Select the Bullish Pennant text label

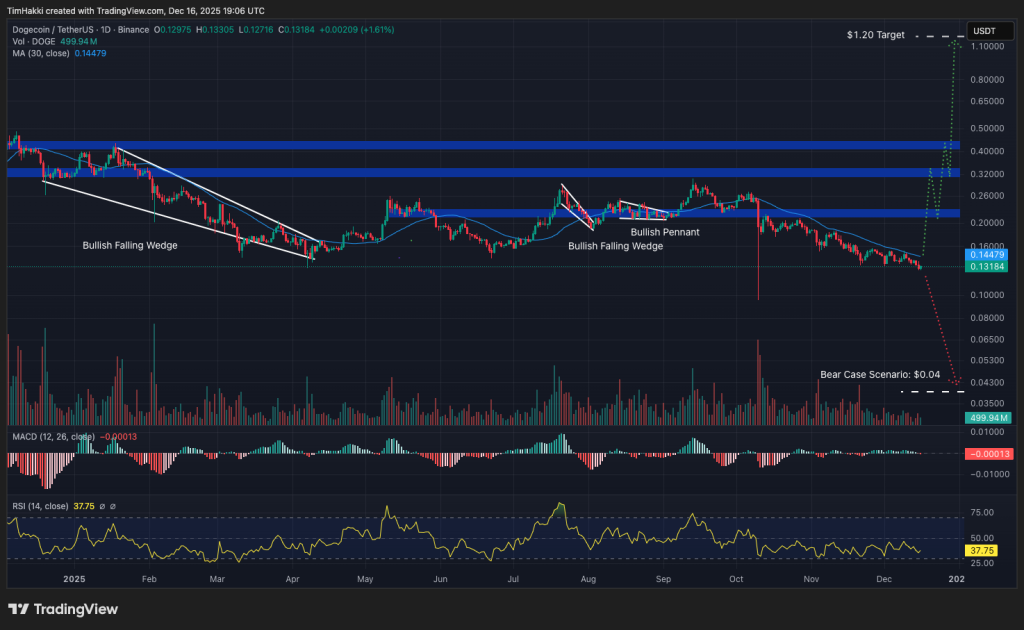pos(664,232)
